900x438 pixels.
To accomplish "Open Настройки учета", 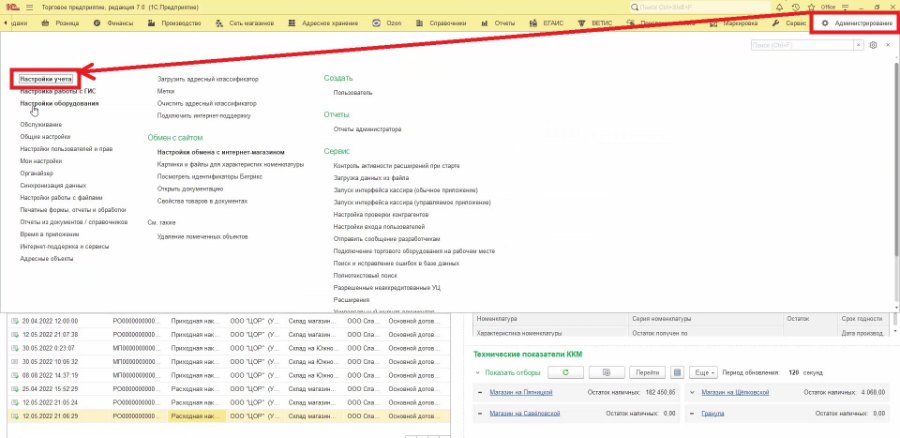I will [x=46, y=79].
